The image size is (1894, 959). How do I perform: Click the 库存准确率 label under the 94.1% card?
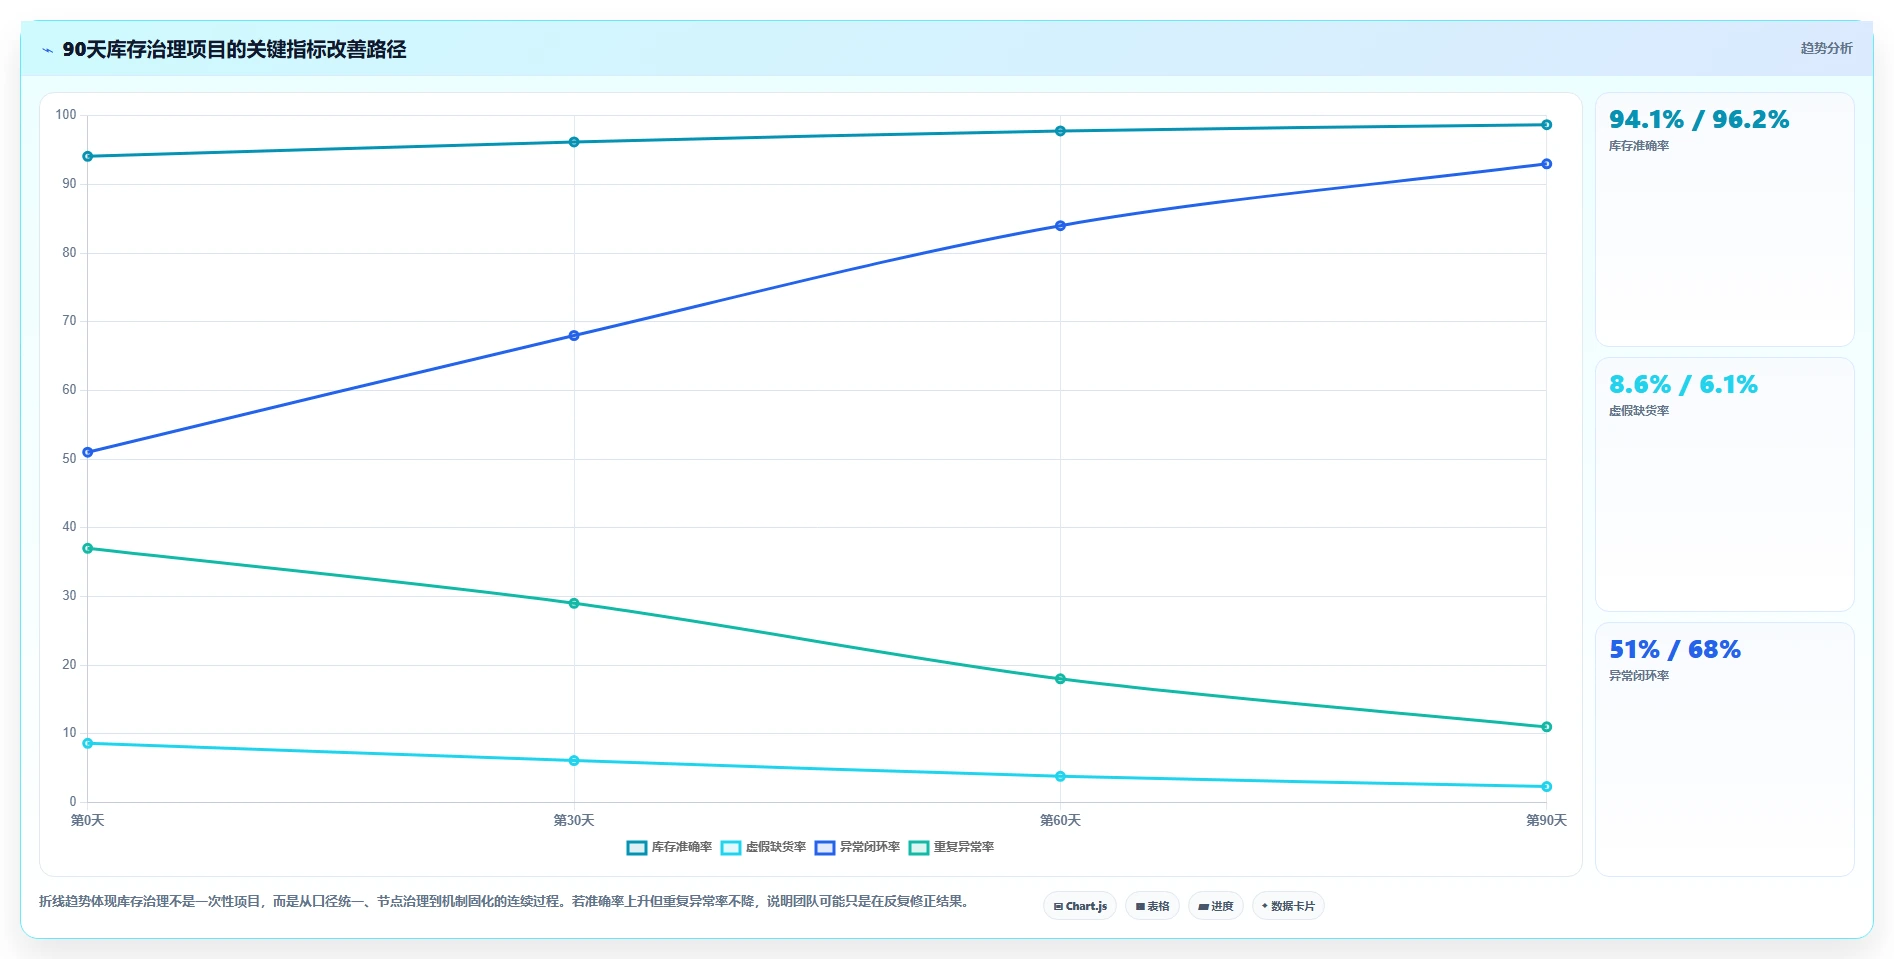(1639, 146)
